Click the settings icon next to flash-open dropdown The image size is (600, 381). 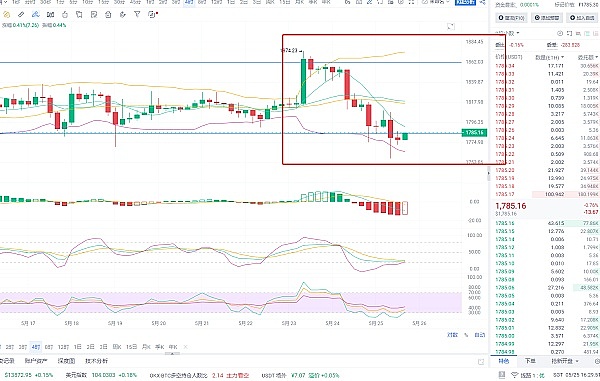tap(597, 361)
